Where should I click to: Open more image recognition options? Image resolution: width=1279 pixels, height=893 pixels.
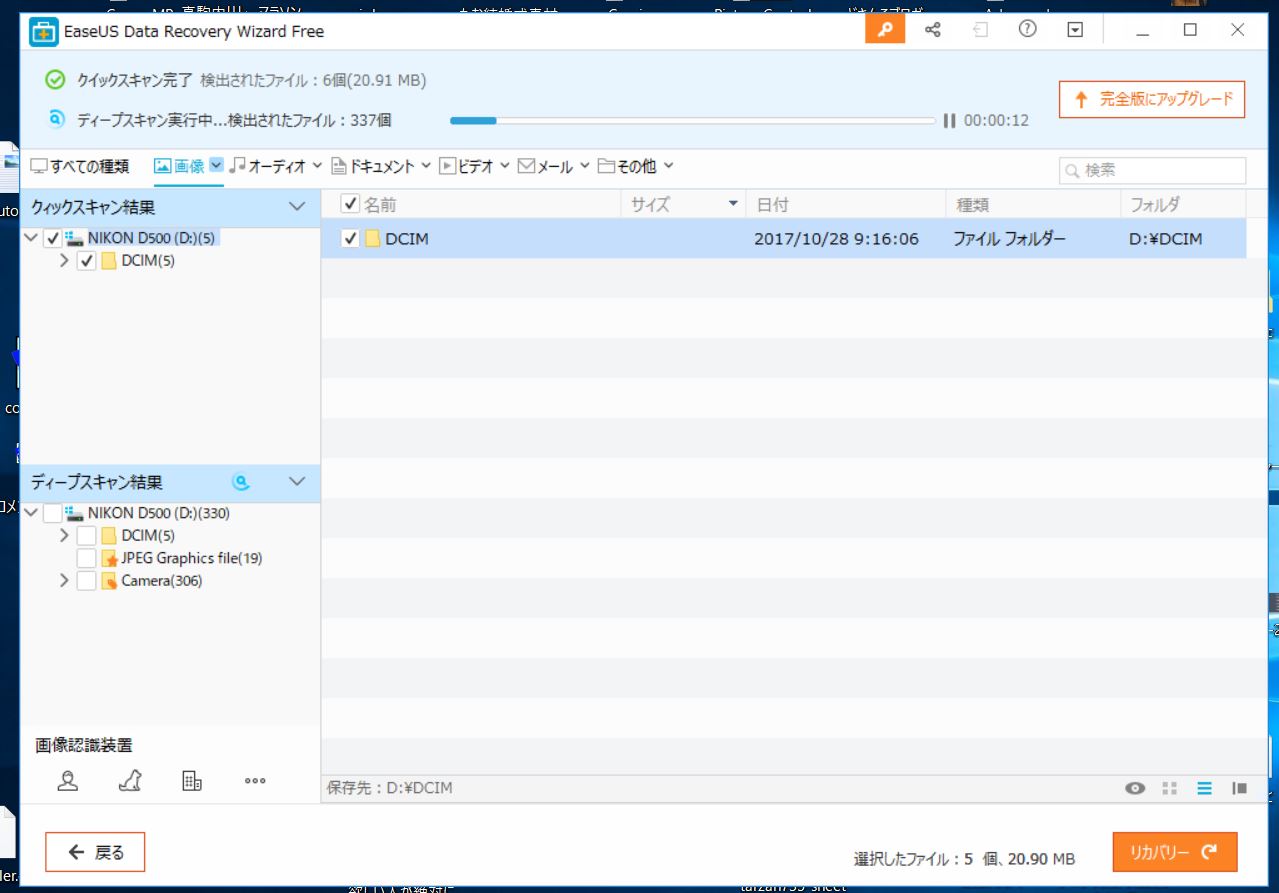pyautogui.click(x=255, y=781)
